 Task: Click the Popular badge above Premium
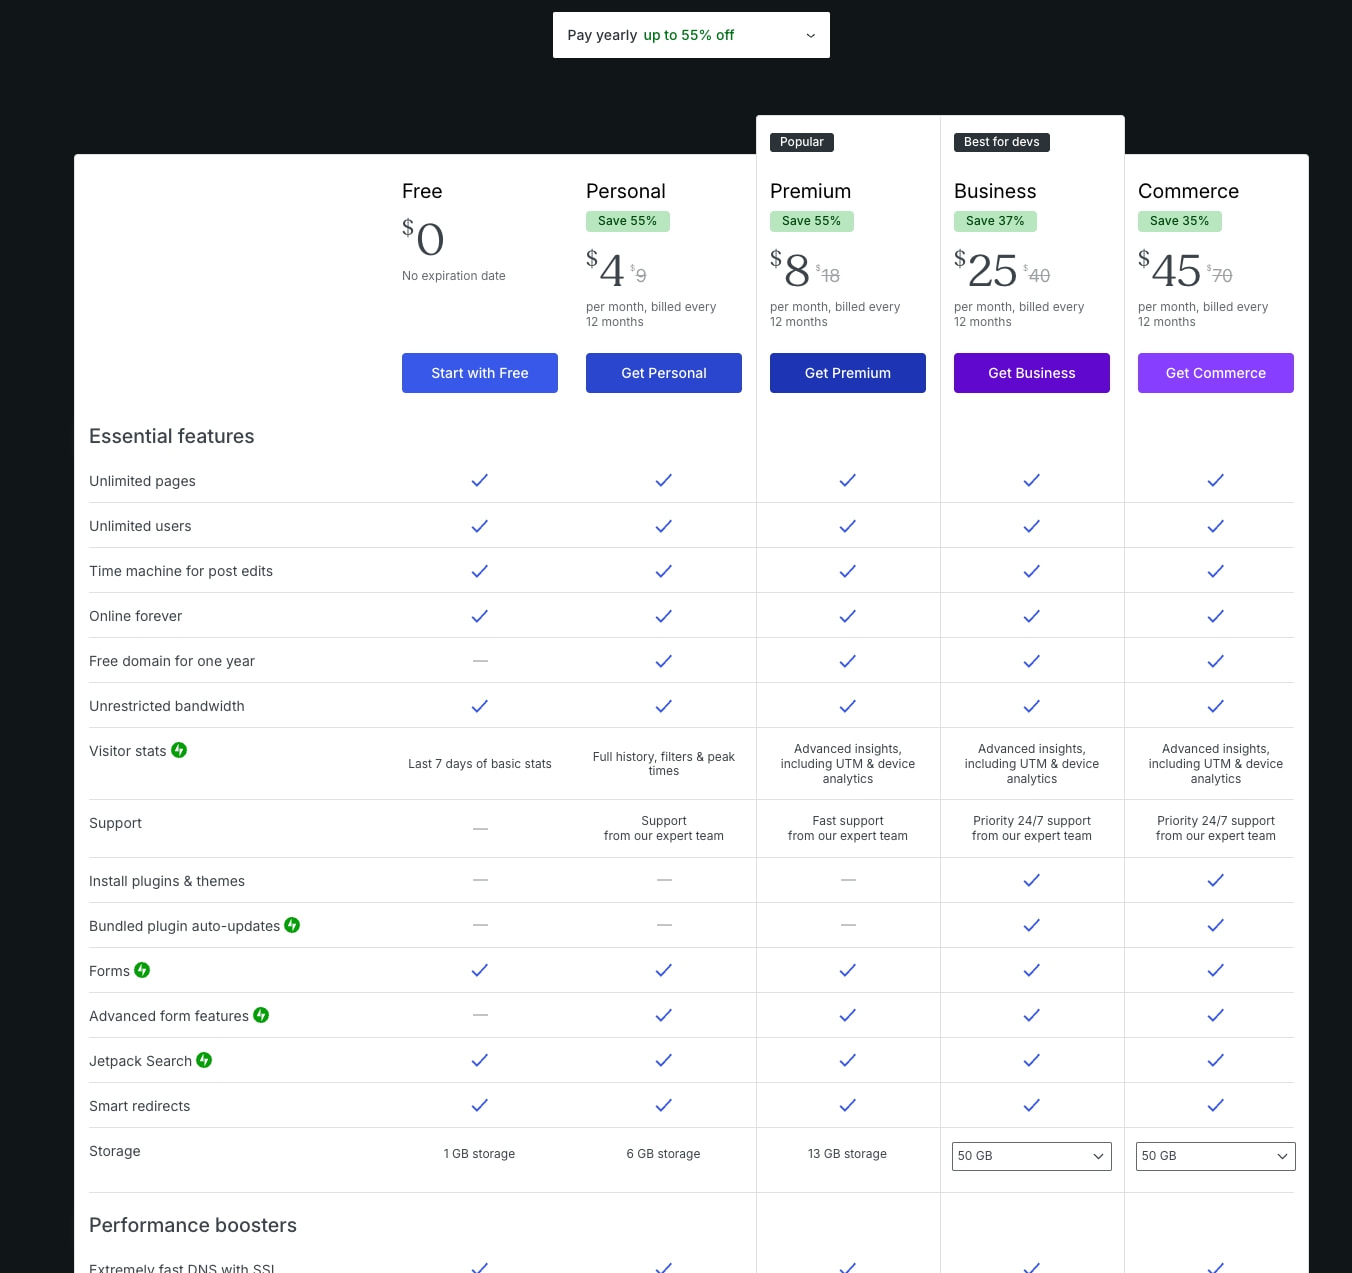pyautogui.click(x=802, y=142)
